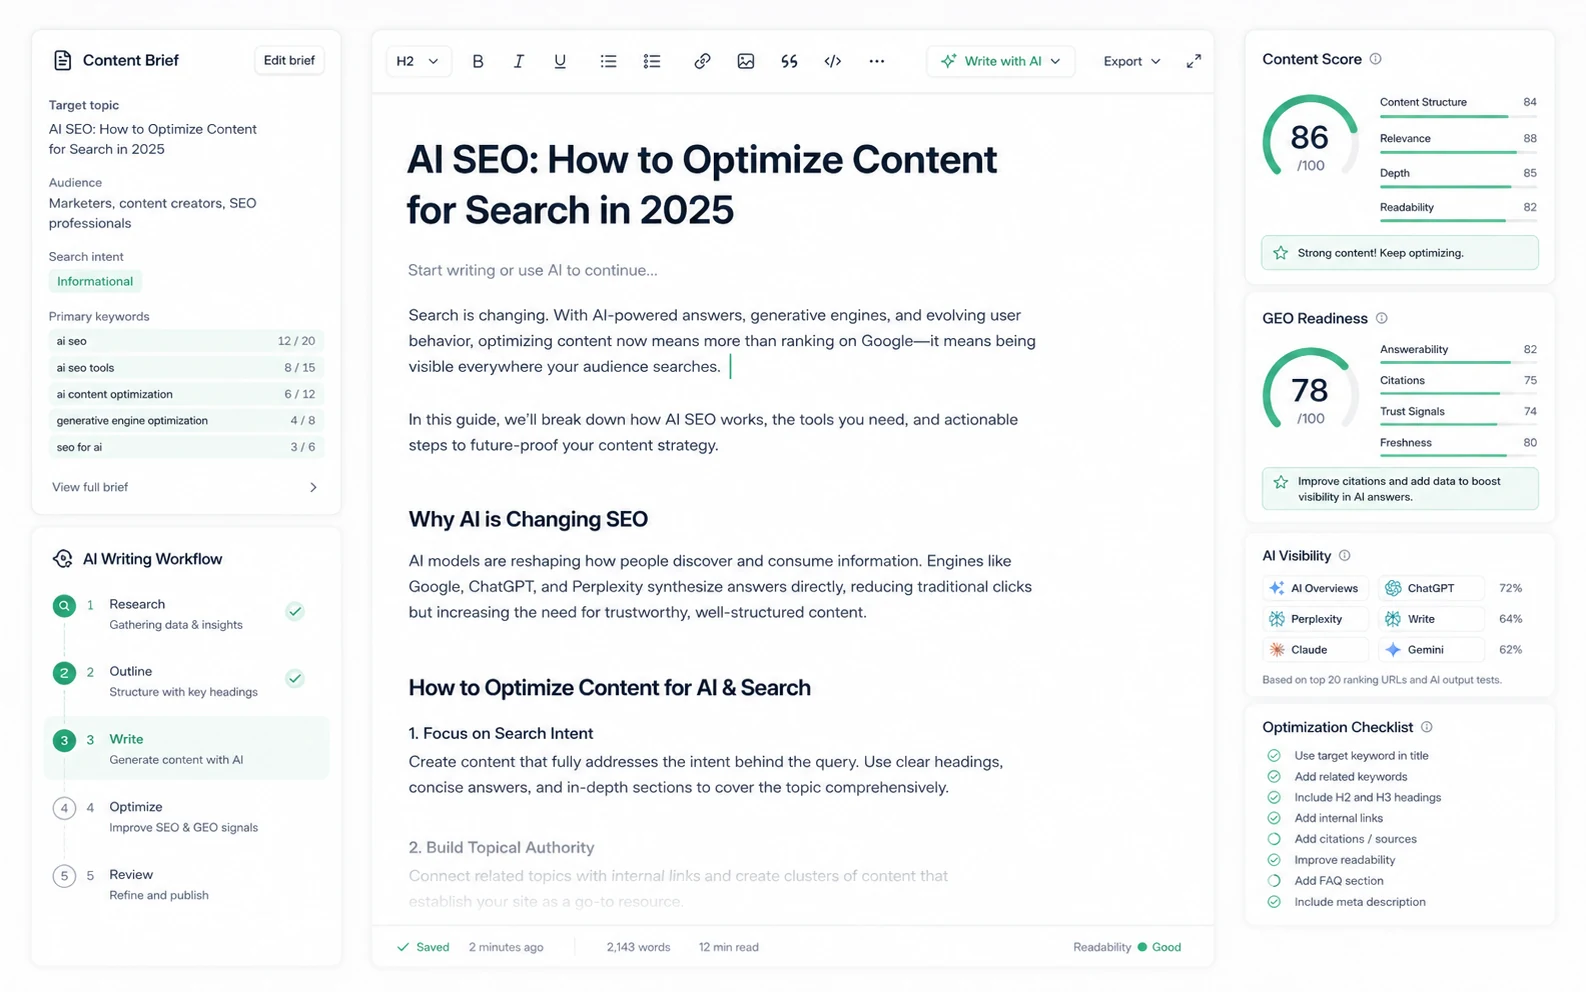
Task: Open step 1 Research in workflow
Action: [x=186, y=614]
